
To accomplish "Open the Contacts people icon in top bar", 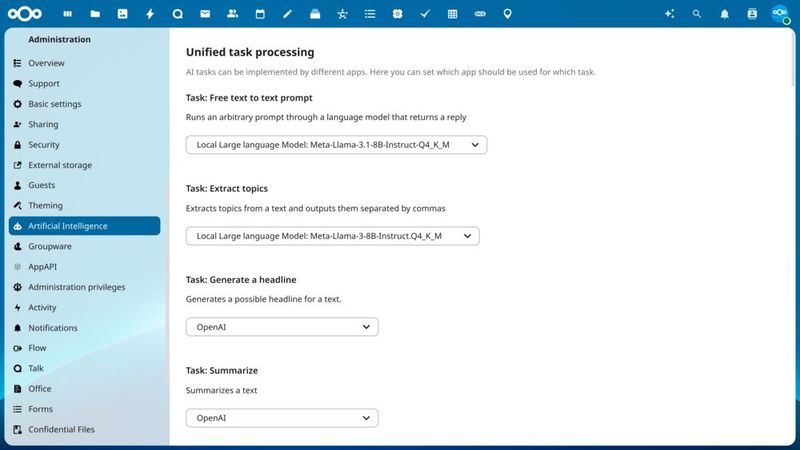I will click(x=233, y=14).
